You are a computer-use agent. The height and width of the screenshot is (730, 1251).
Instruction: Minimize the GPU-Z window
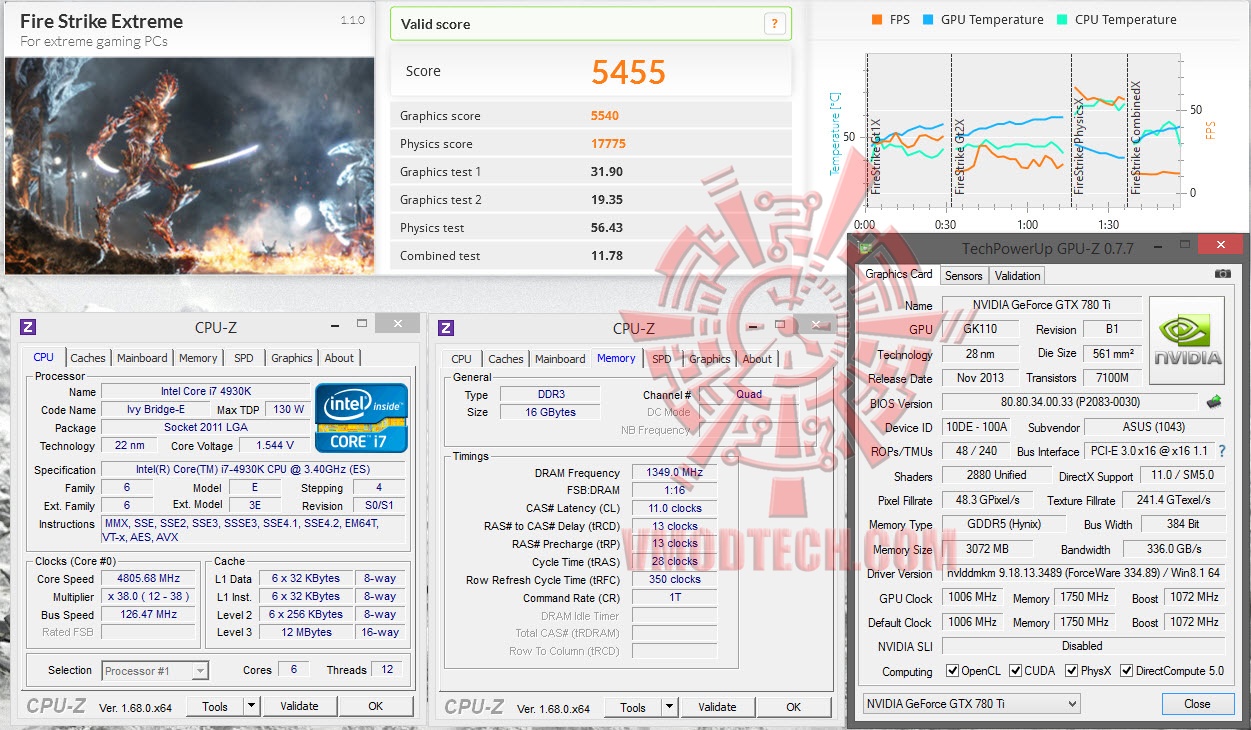1158,245
